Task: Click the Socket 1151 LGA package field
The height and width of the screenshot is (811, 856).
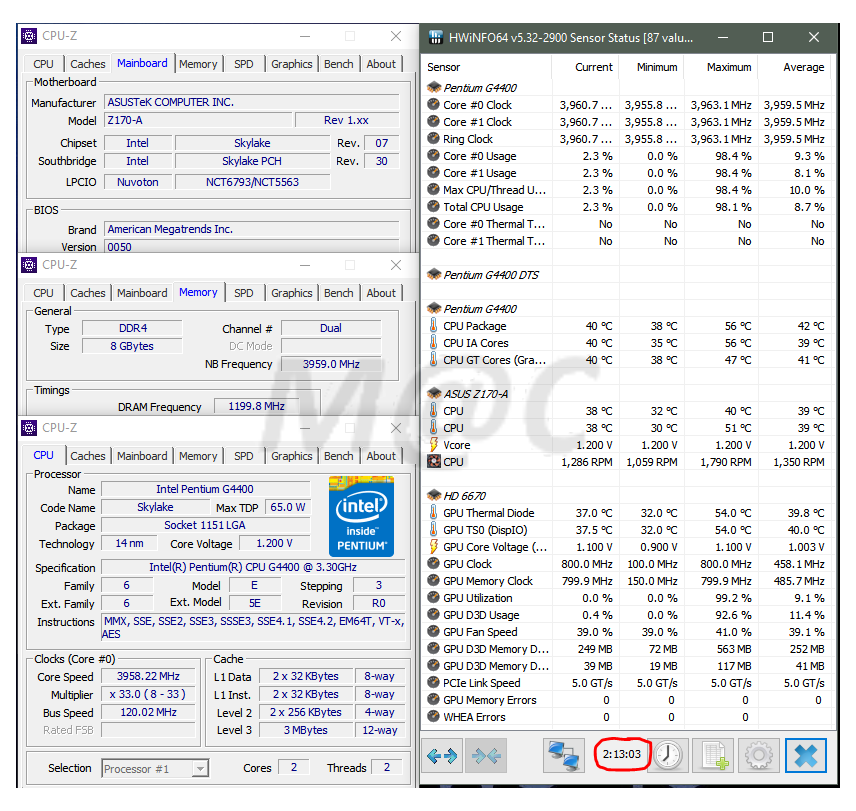Action: (205, 525)
